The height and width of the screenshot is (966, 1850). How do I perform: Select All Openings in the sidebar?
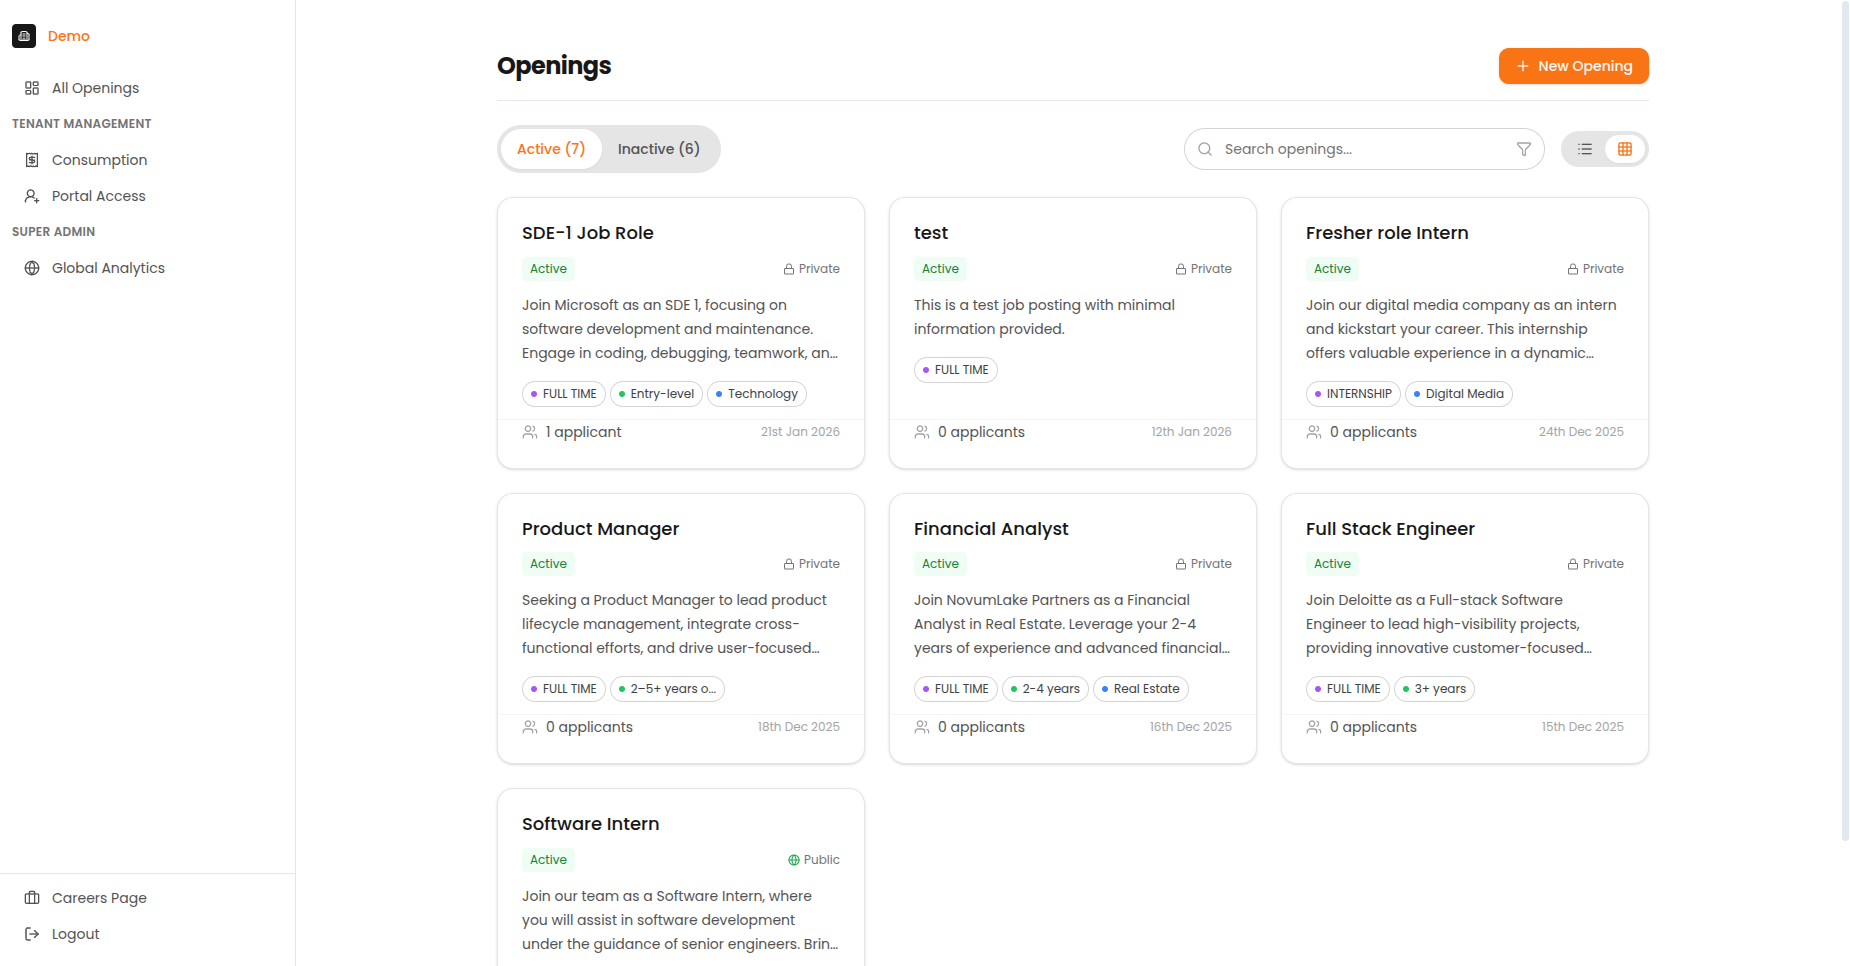(95, 88)
